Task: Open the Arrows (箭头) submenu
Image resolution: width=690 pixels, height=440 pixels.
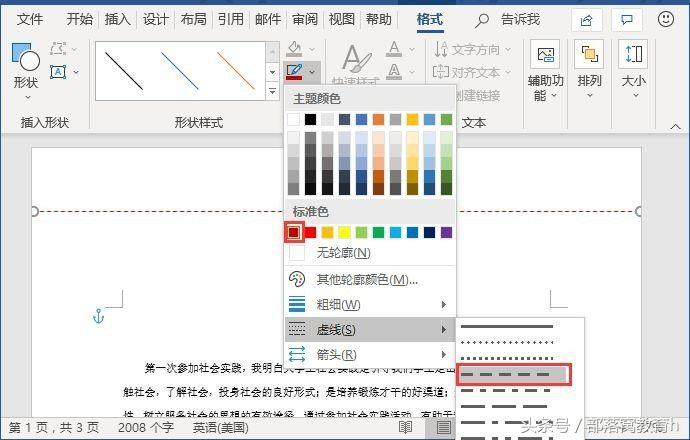Action: click(370, 354)
